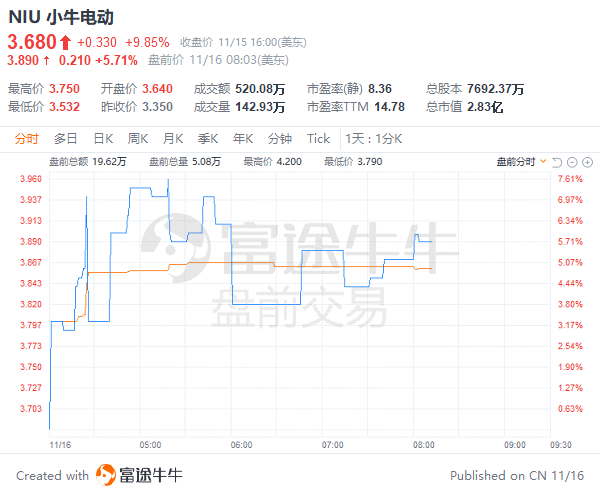Click 成交量 142.93万 value

(x=260, y=107)
